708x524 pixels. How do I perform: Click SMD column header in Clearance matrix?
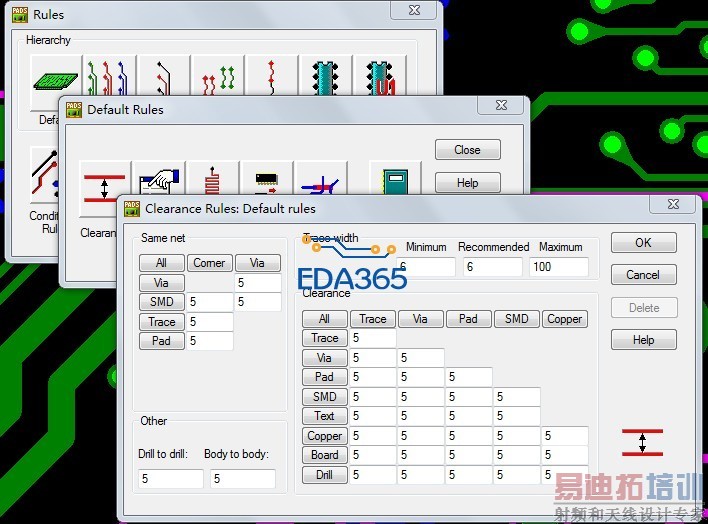pyautogui.click(x=517, y=319)
